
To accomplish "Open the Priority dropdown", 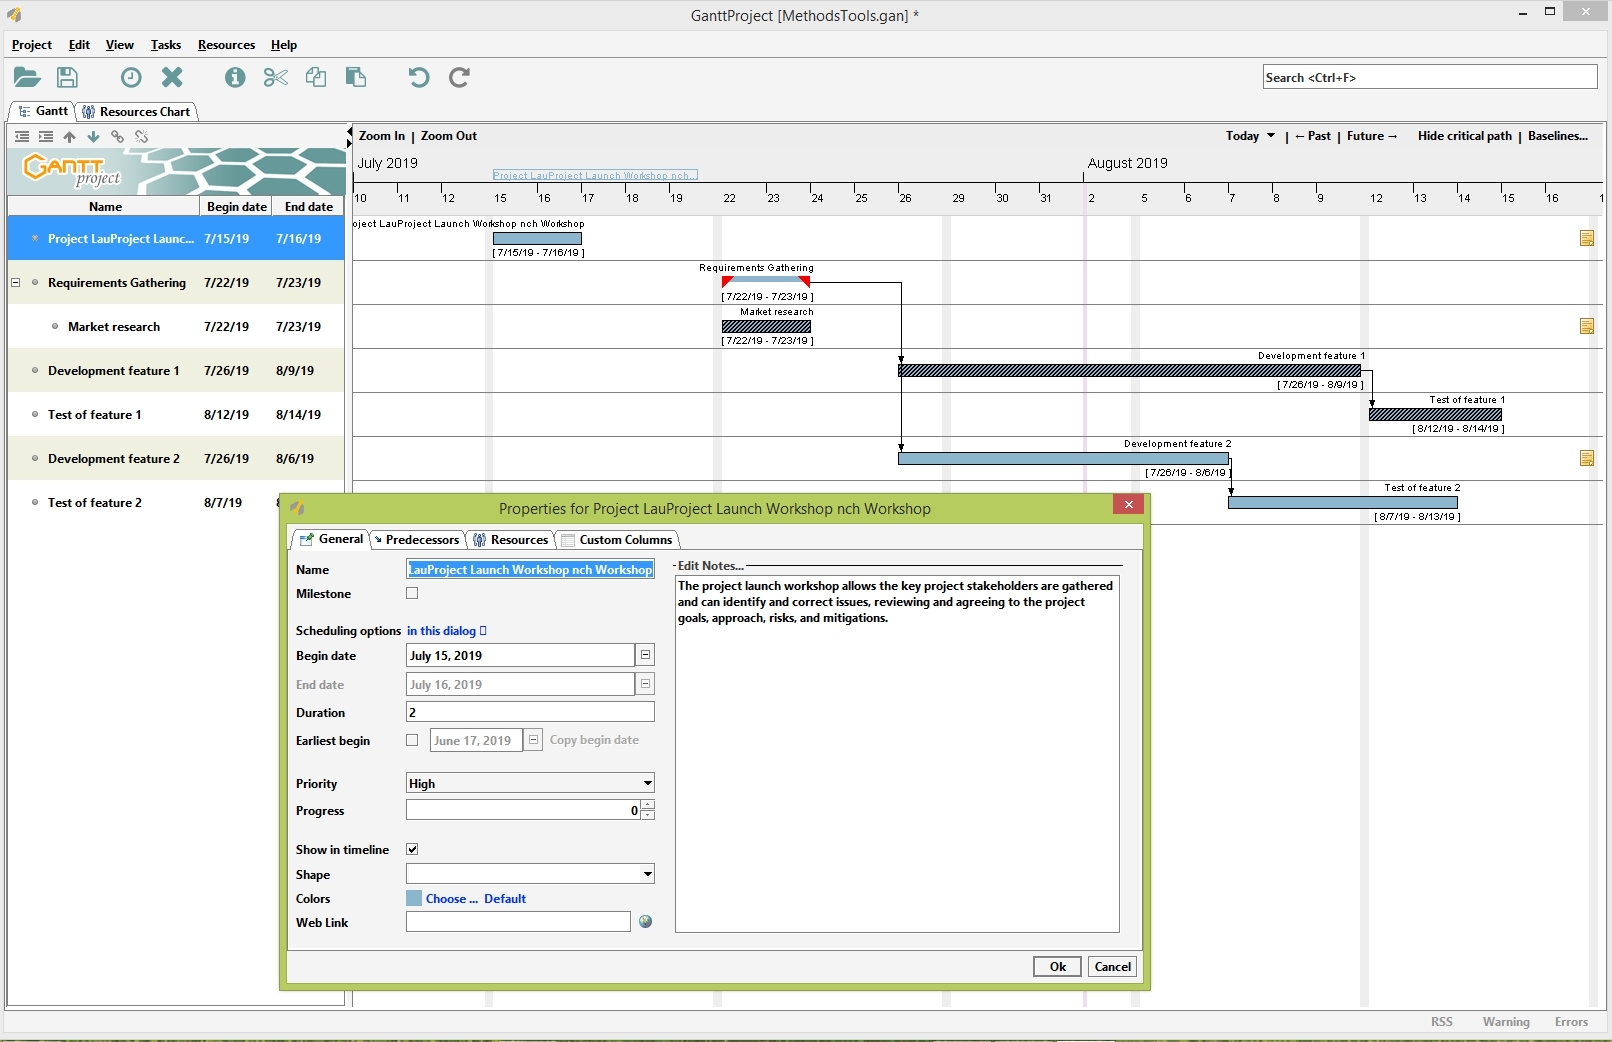I will coord(646,783).
